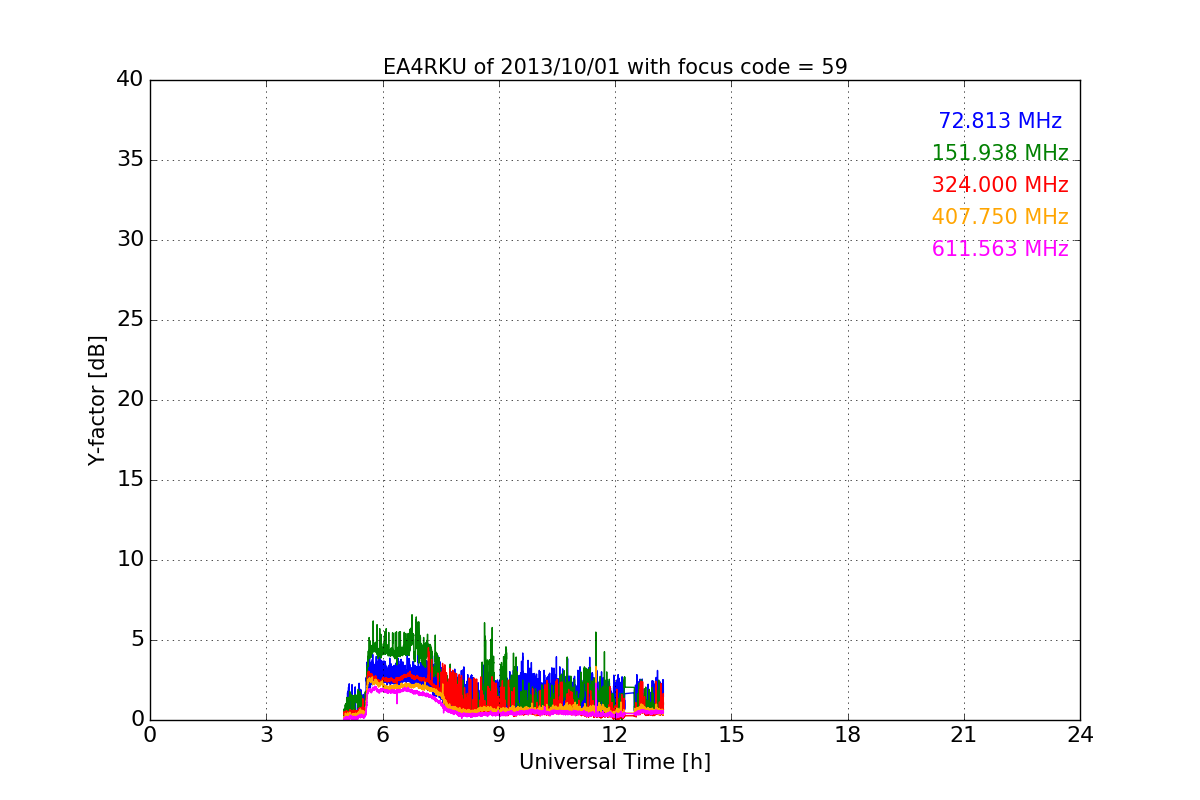Click the x-axis tick label 15
This screenshot has width=1200, height=800.
pyautogui.click(x=731, y=735)
